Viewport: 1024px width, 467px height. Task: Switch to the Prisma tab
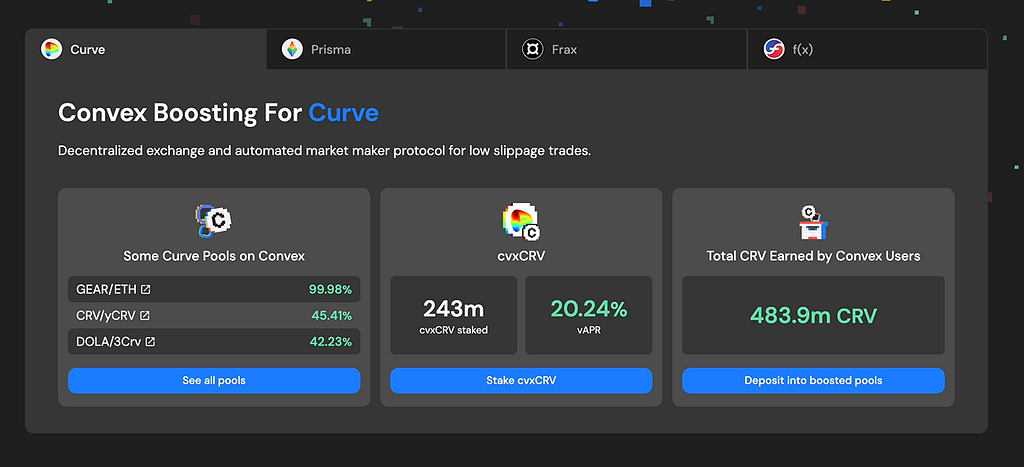click(x=387, y=49)
